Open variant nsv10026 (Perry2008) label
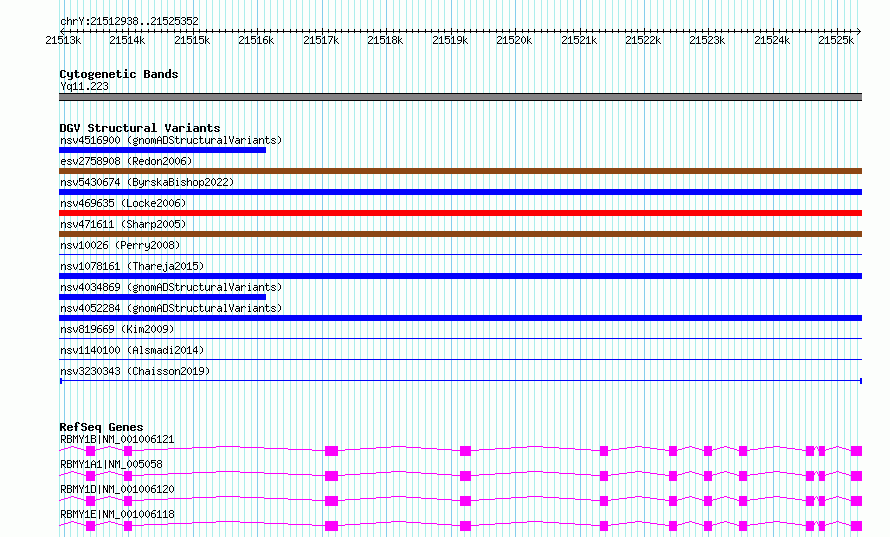This screenshot has width=890, height=537. pyautogui.click(x=120, y=245)
